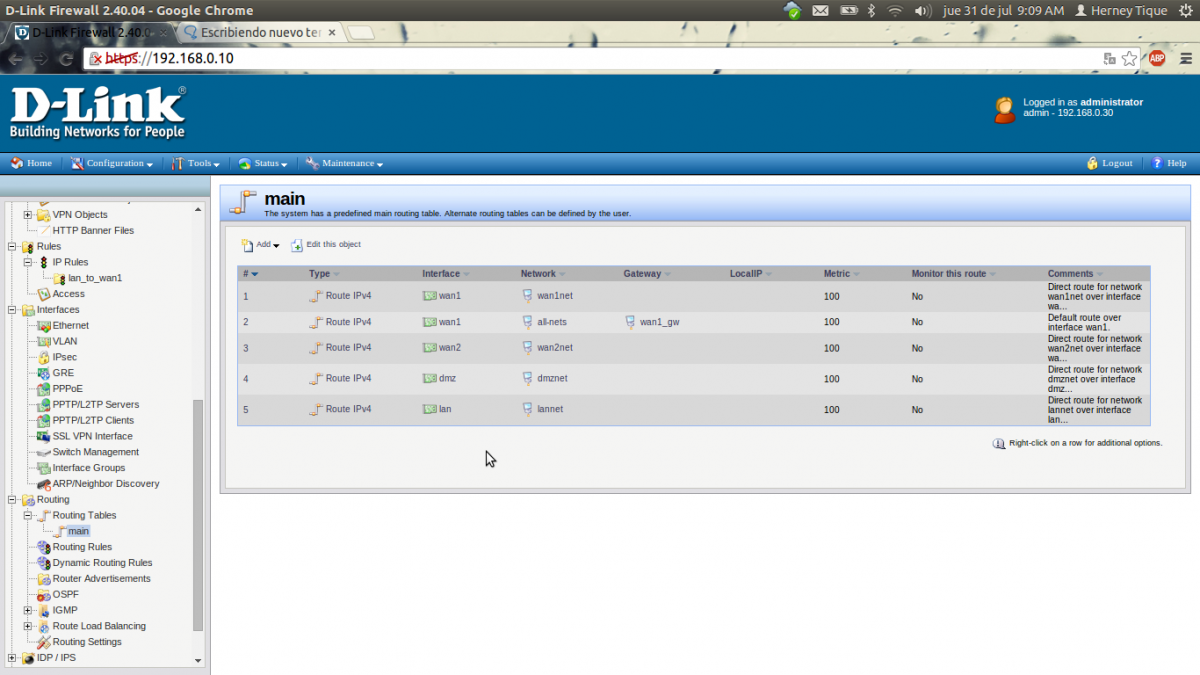The width and height of the screenshot is (1200, 675).
Task: Expand the Route Load Balancing node
Action: [28, 626]
